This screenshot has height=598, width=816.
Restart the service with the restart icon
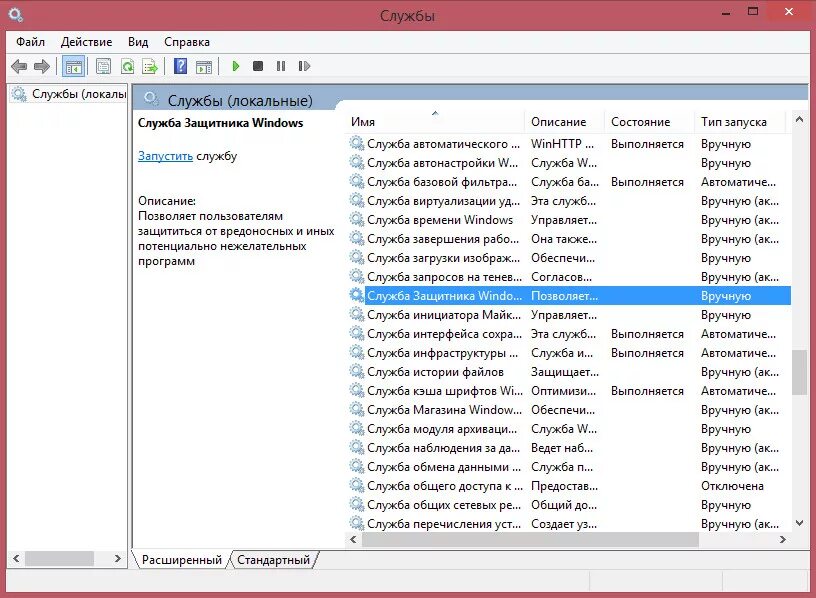pos(304,66)
